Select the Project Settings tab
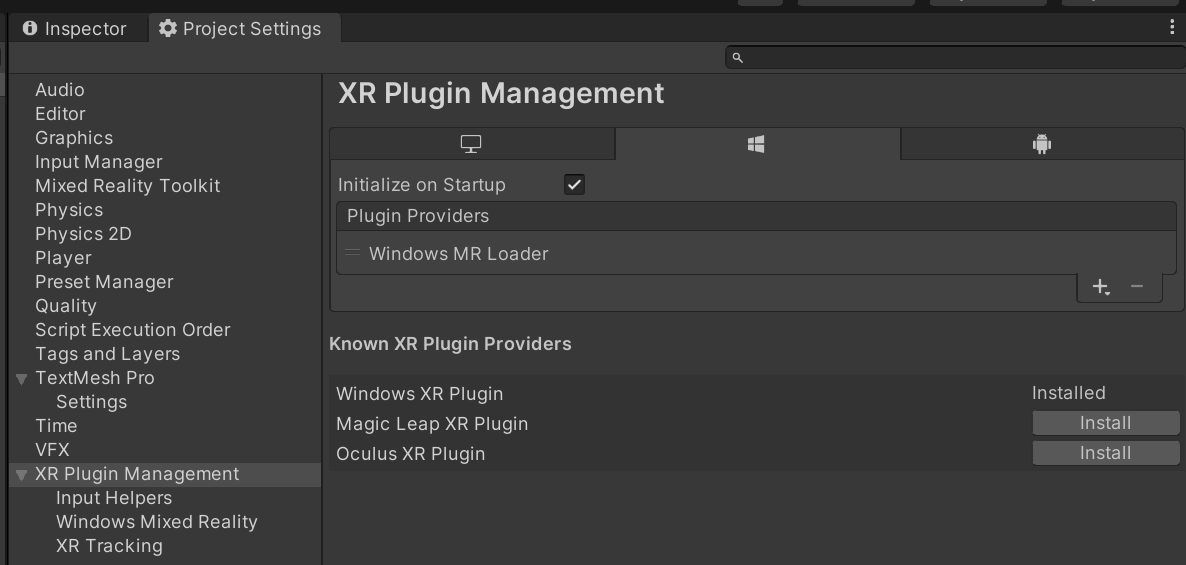 pyautogui.click(x=241, y=29)
